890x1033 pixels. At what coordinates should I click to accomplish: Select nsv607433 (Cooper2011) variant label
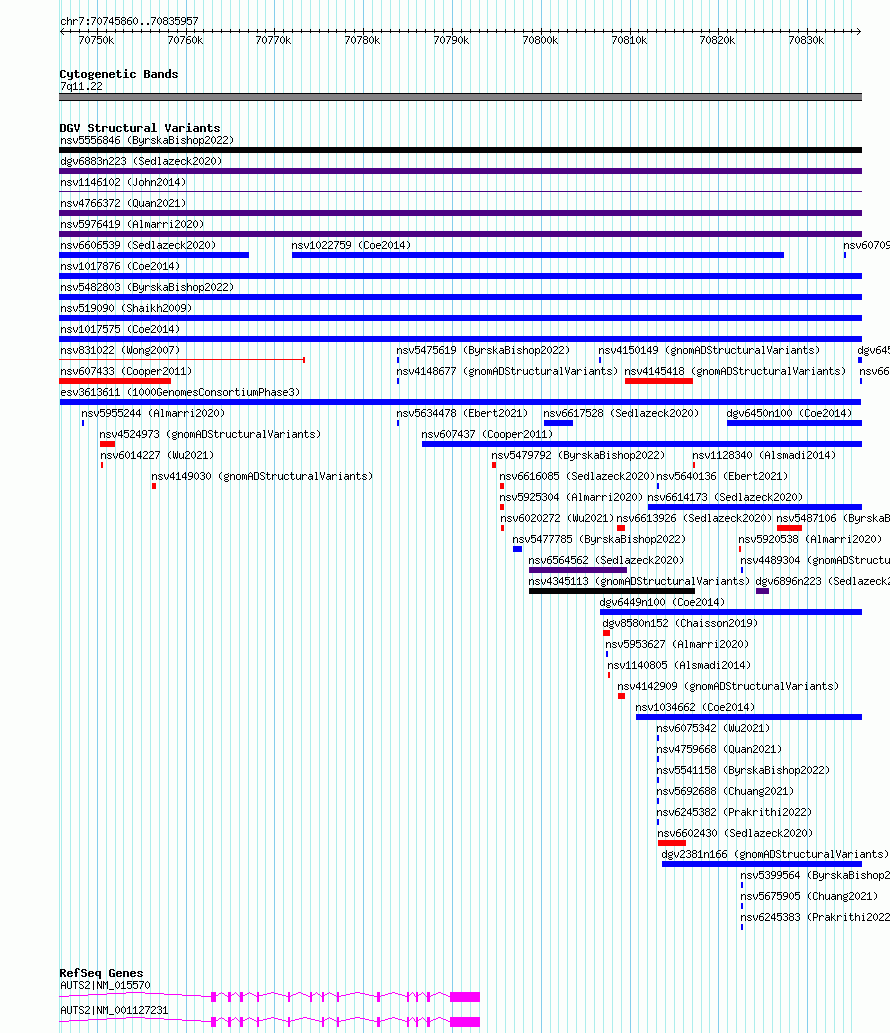click(x=126, y=372)
